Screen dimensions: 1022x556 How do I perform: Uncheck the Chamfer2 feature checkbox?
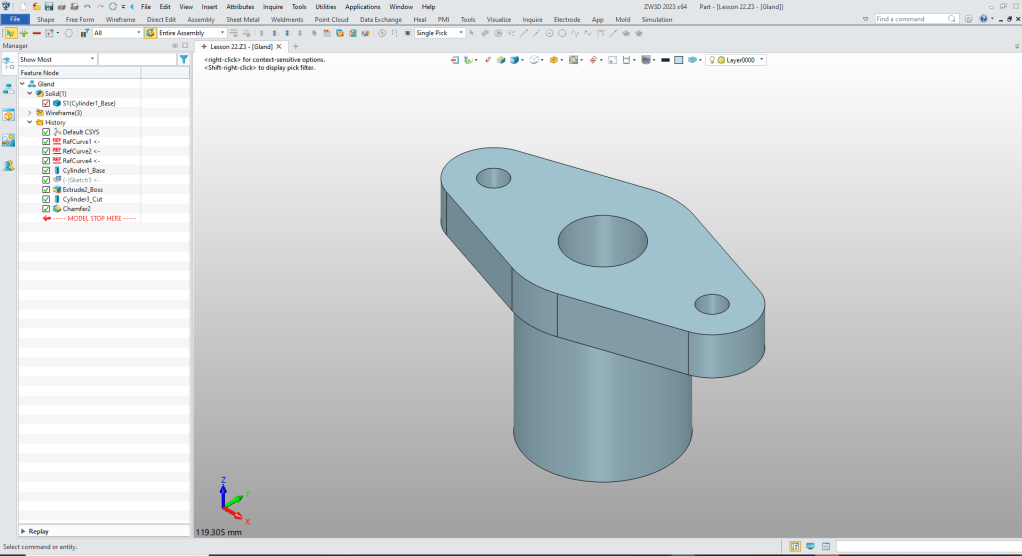46,208
